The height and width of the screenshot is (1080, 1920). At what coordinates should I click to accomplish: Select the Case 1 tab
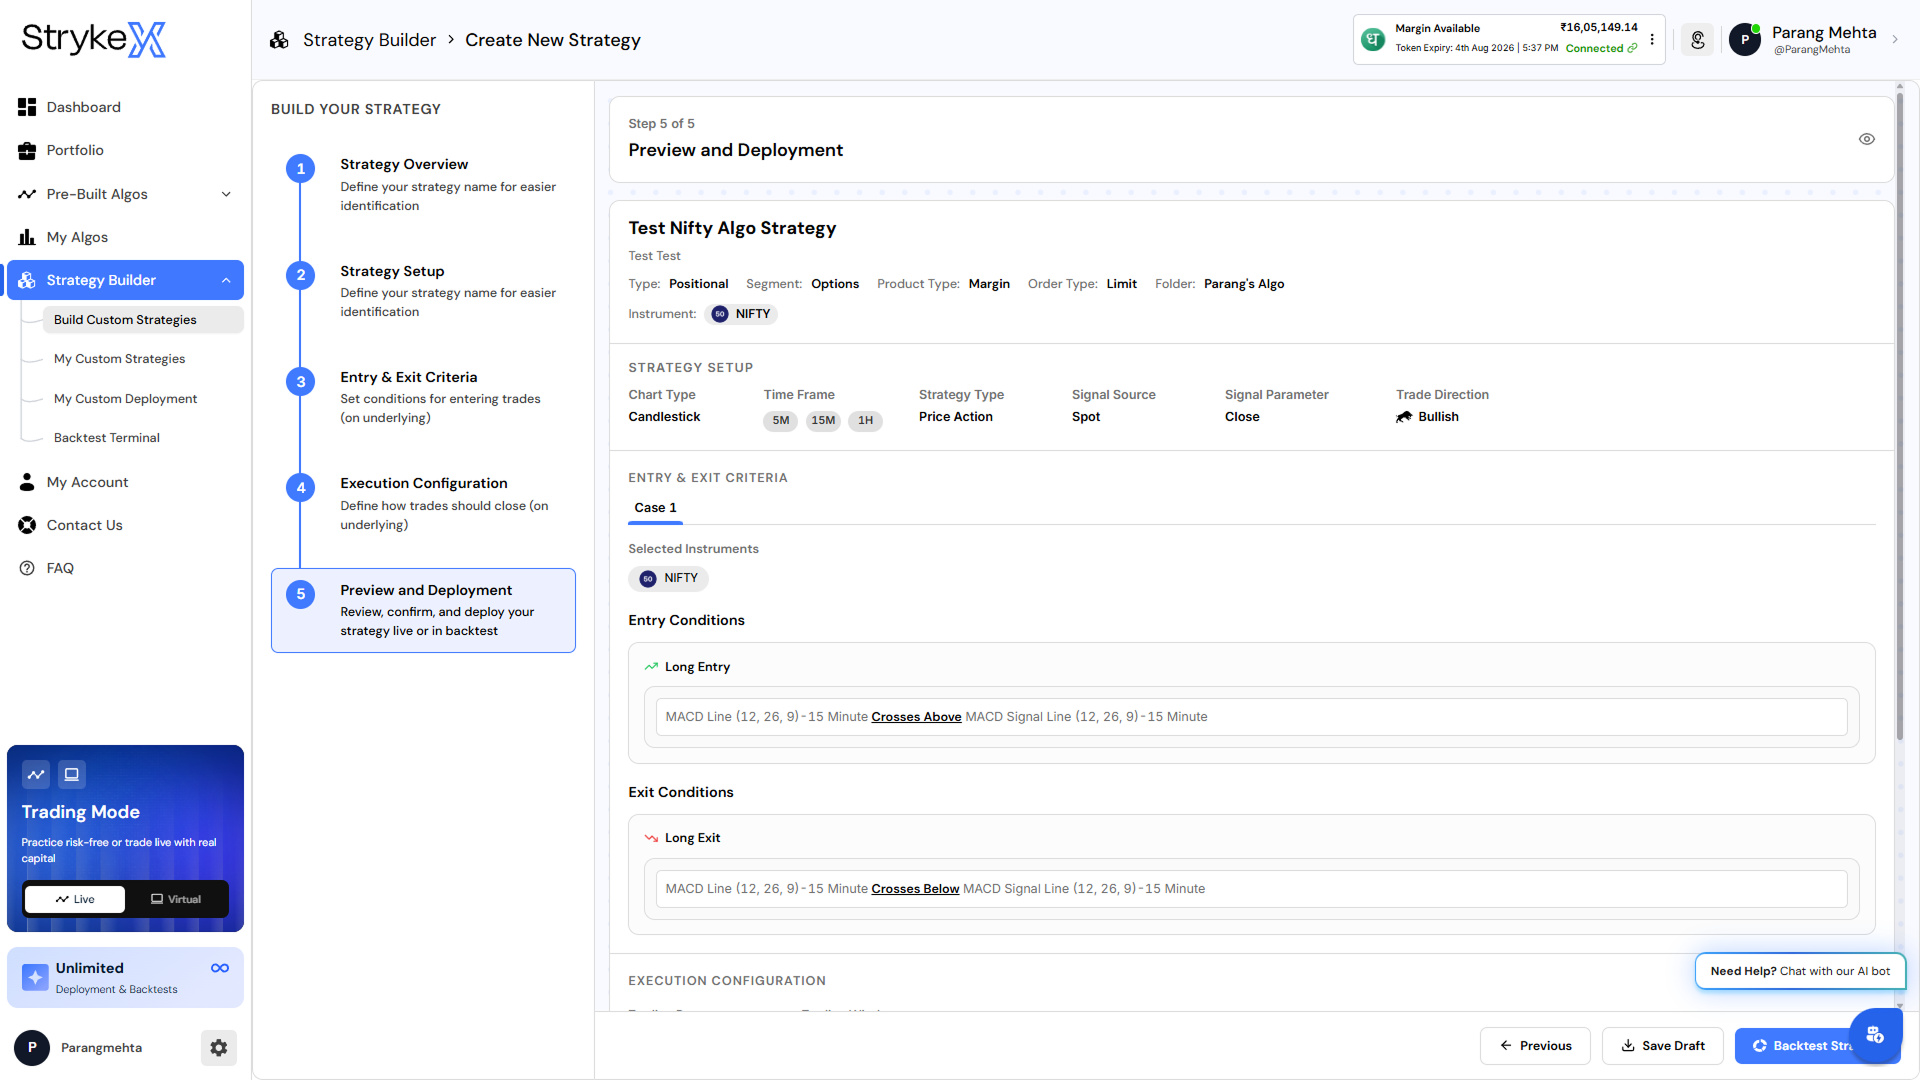[655, 508]
